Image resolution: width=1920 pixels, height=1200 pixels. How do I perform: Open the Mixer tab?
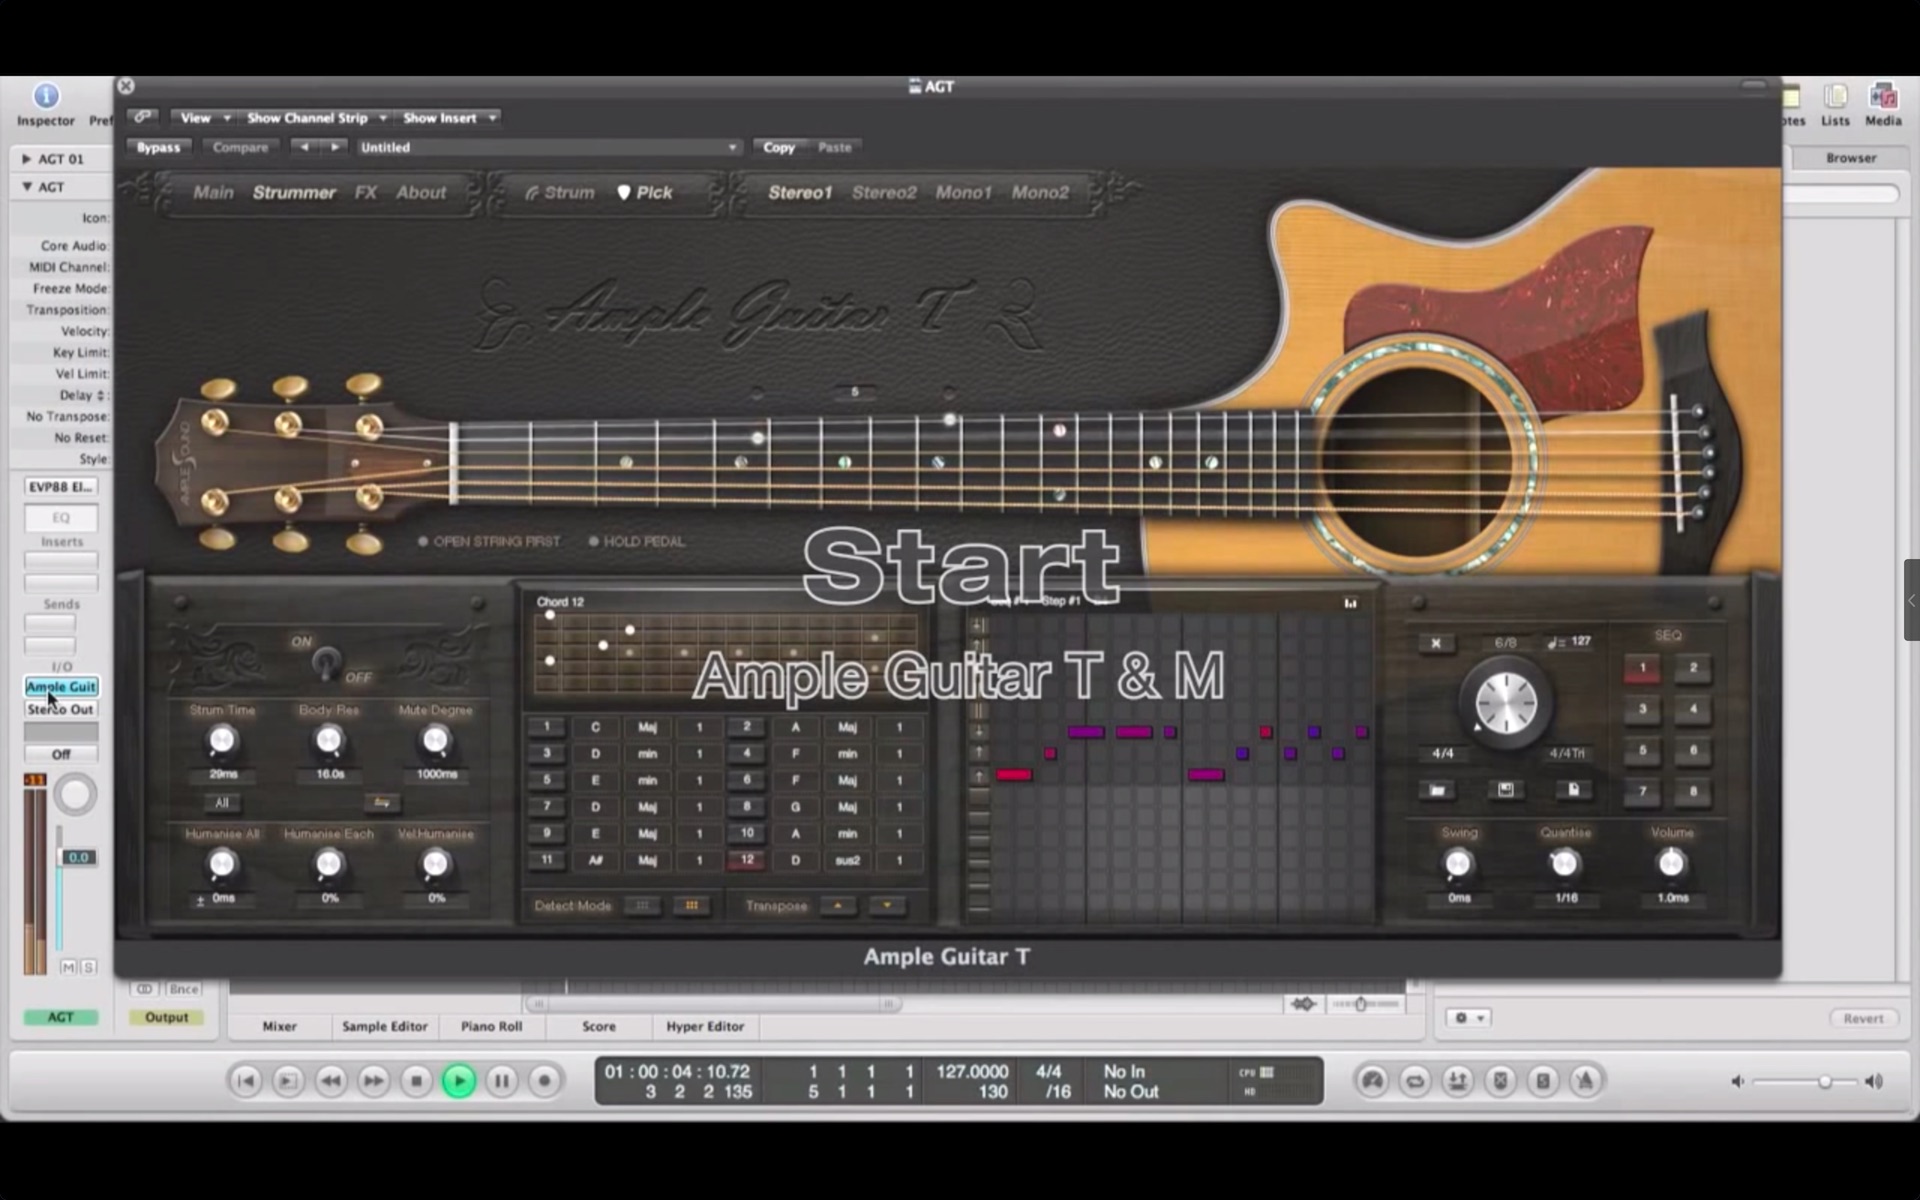(x=279, y=1026)
